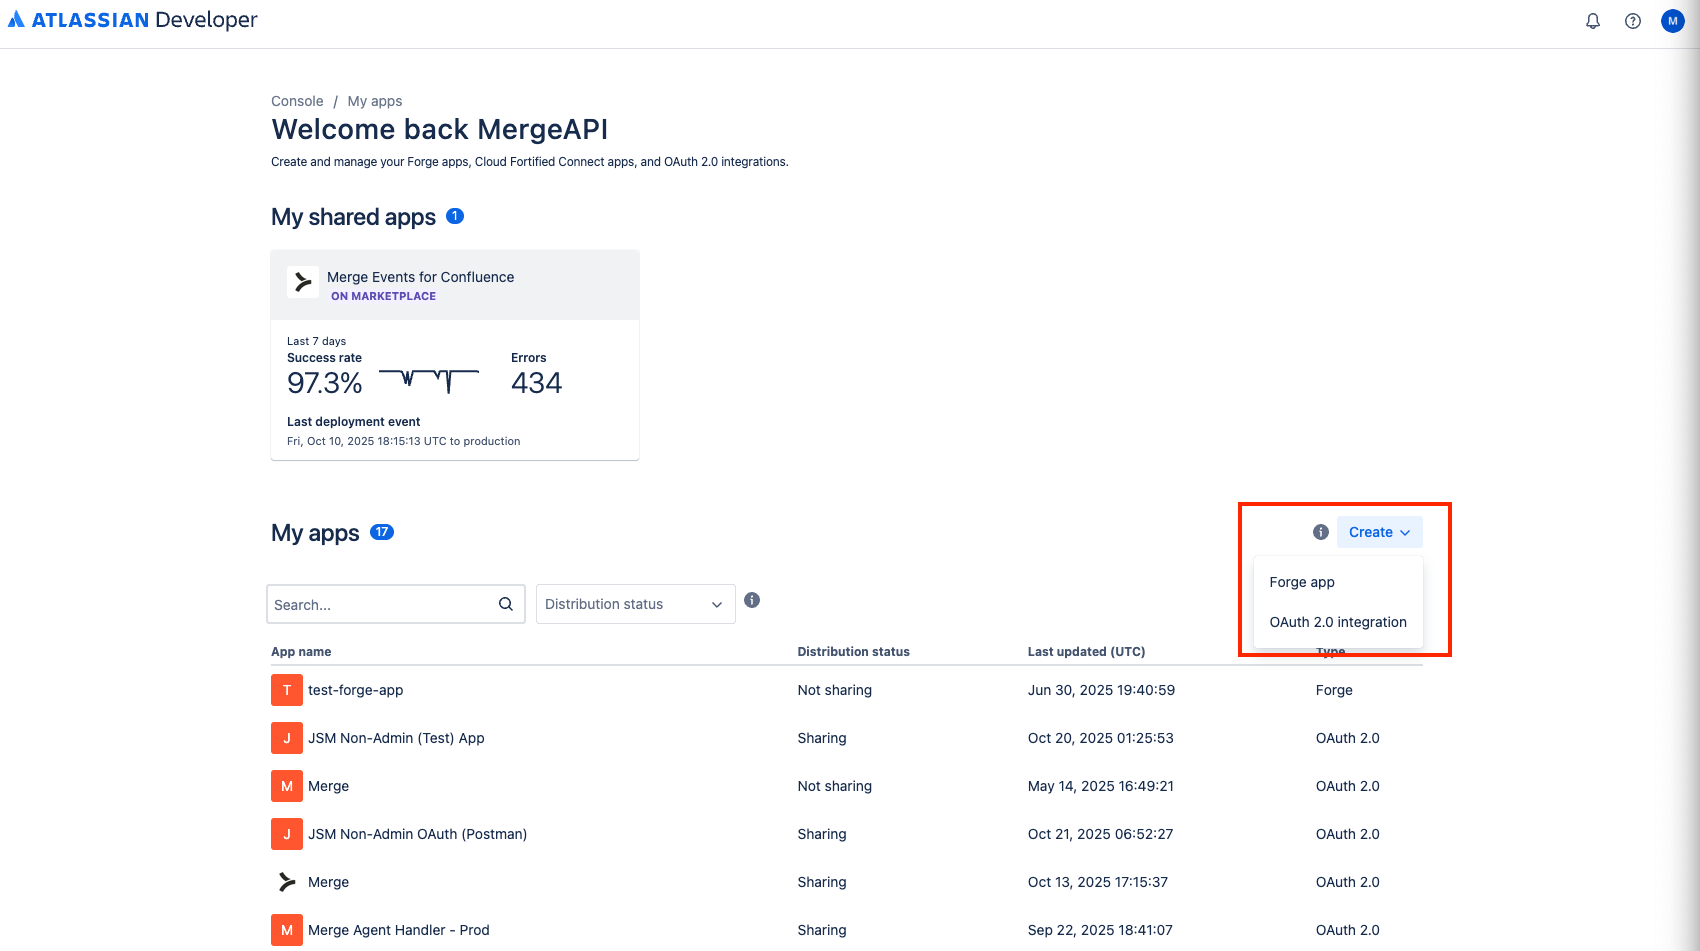This screenshot has width=1700, height=951.
Task: Expand the Create dropdown button
Action: coord(1379,532)
